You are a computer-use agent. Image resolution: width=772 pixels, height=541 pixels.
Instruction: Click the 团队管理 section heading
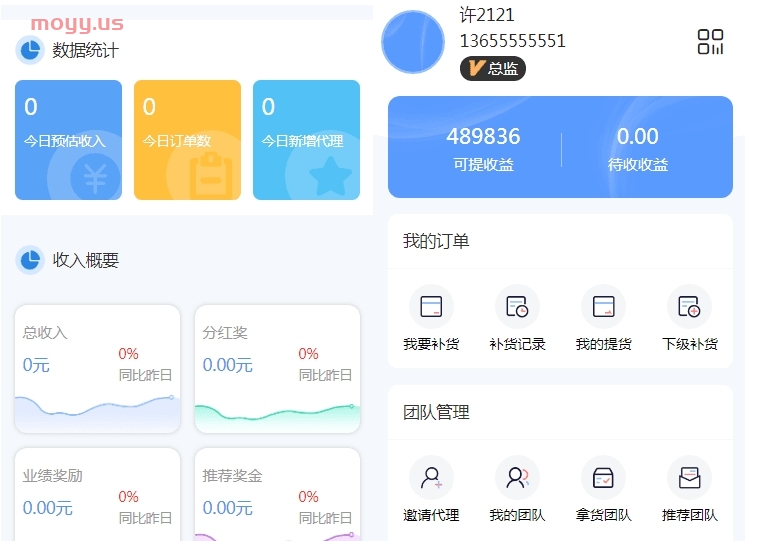(436, 412)
